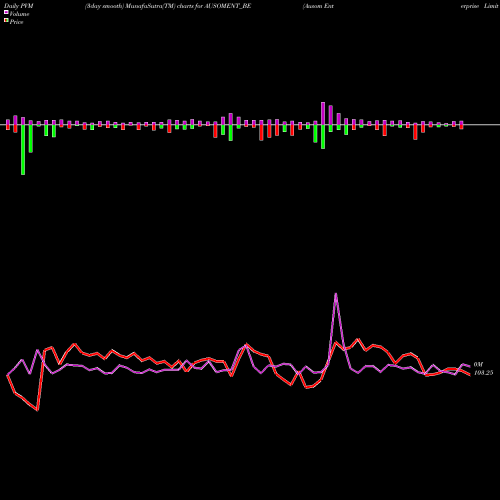Click the red-green Price legend swatch
The height and width of the screenshot is (500, 500).
6,20
